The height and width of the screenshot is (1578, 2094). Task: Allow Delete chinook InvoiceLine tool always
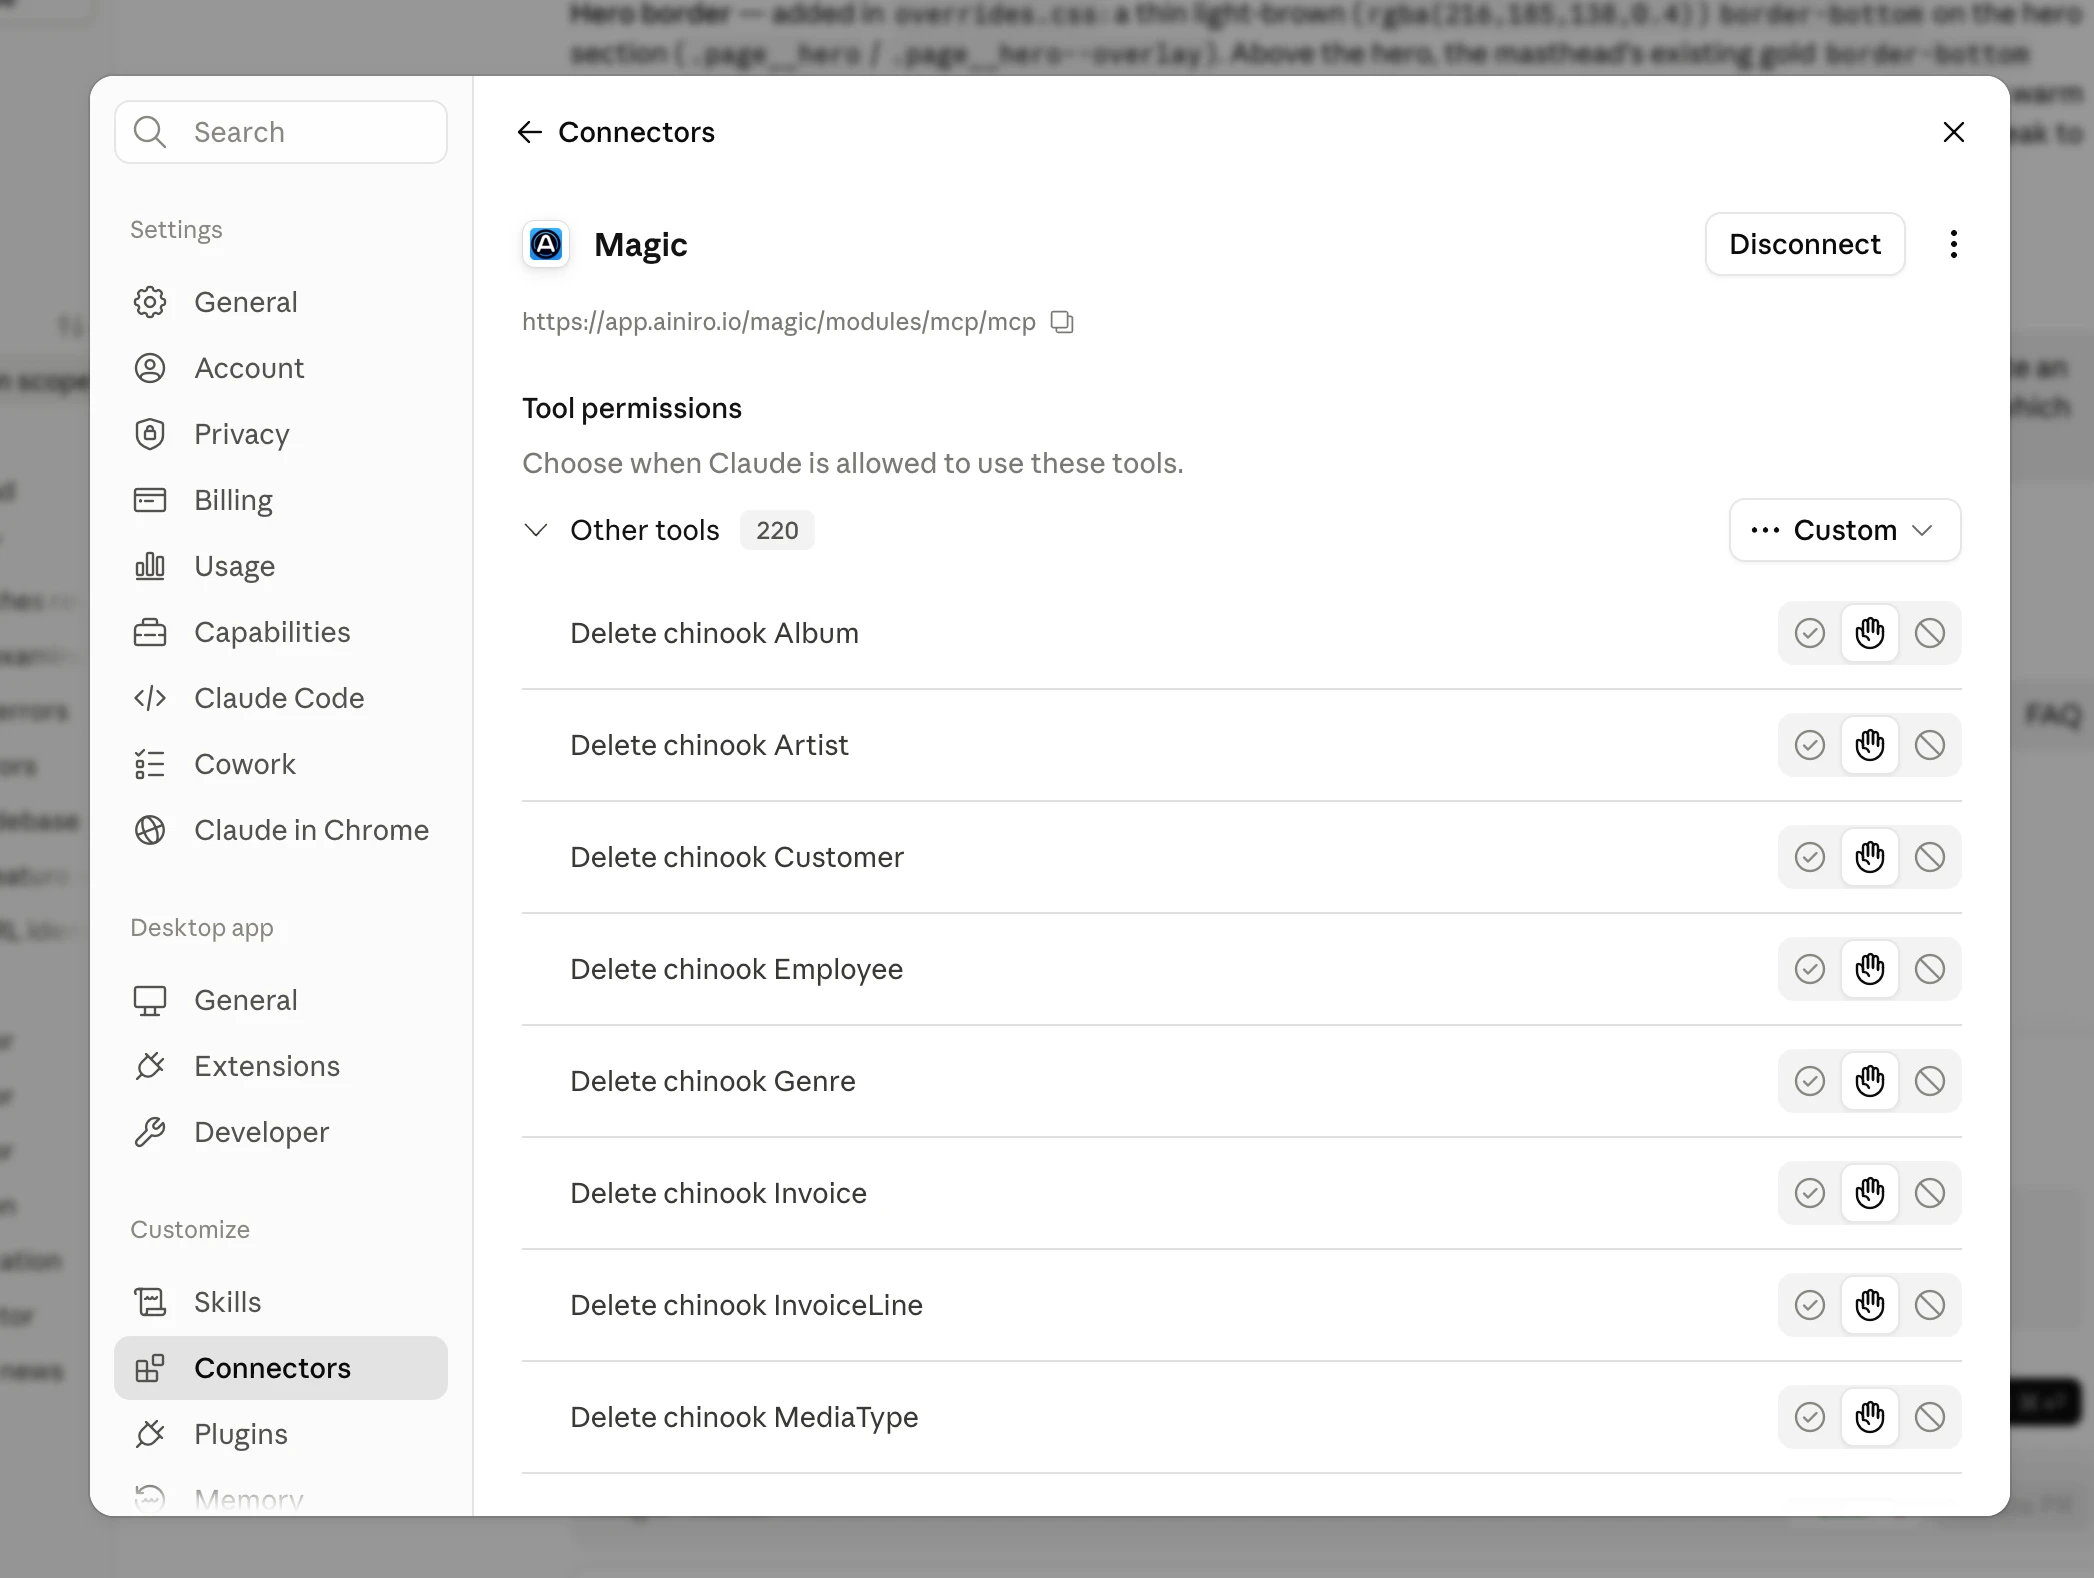[x=1809, y=1305]
